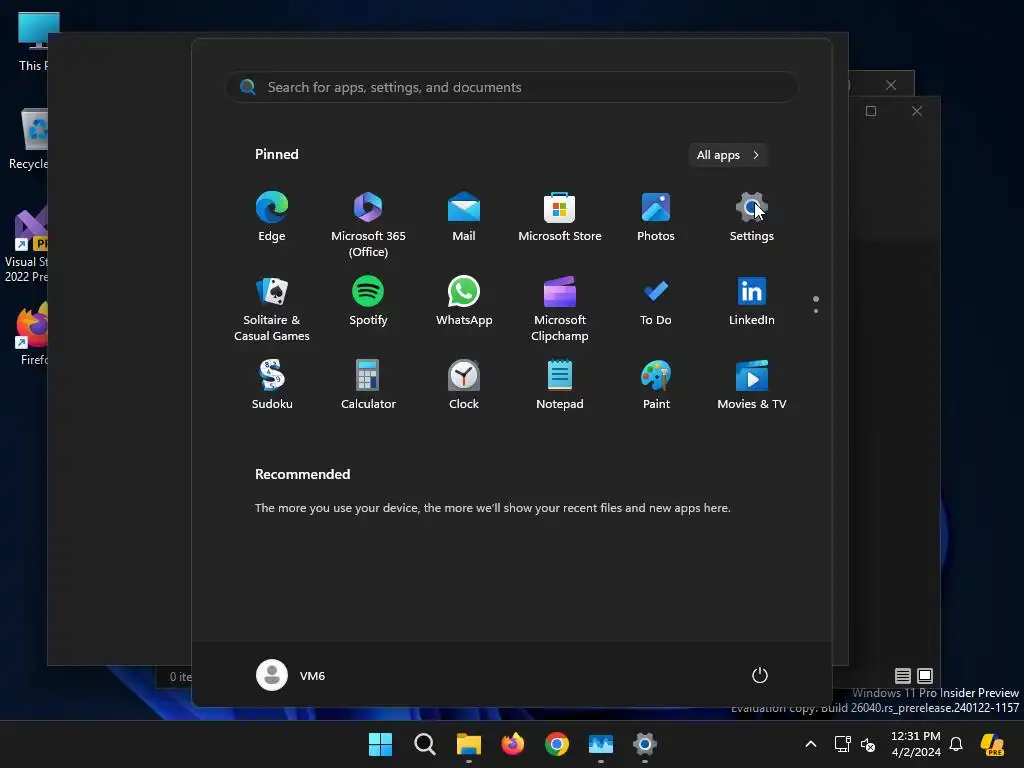Go to next pinned apps page dot
This screenshot has height=768, width=1024.
(x=816, y=311)
